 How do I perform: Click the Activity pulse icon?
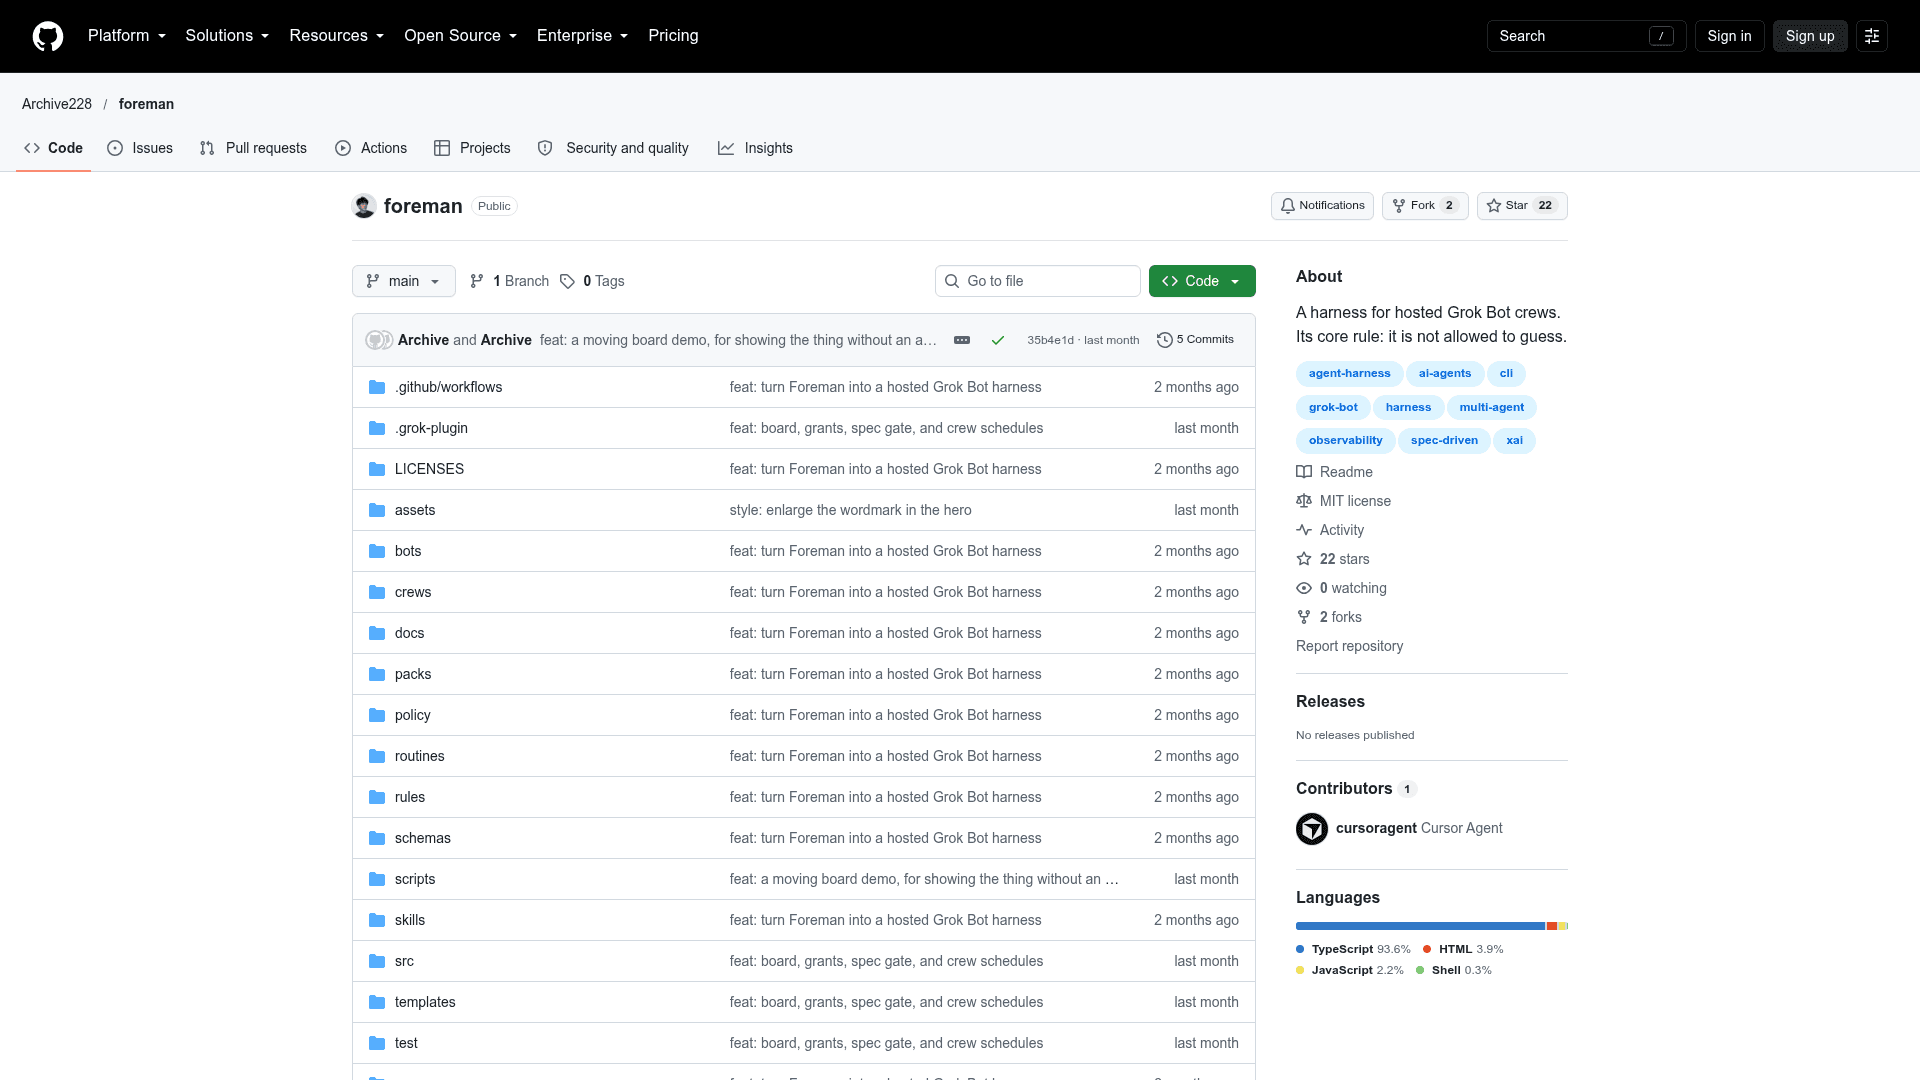(x=1304, y=530)
